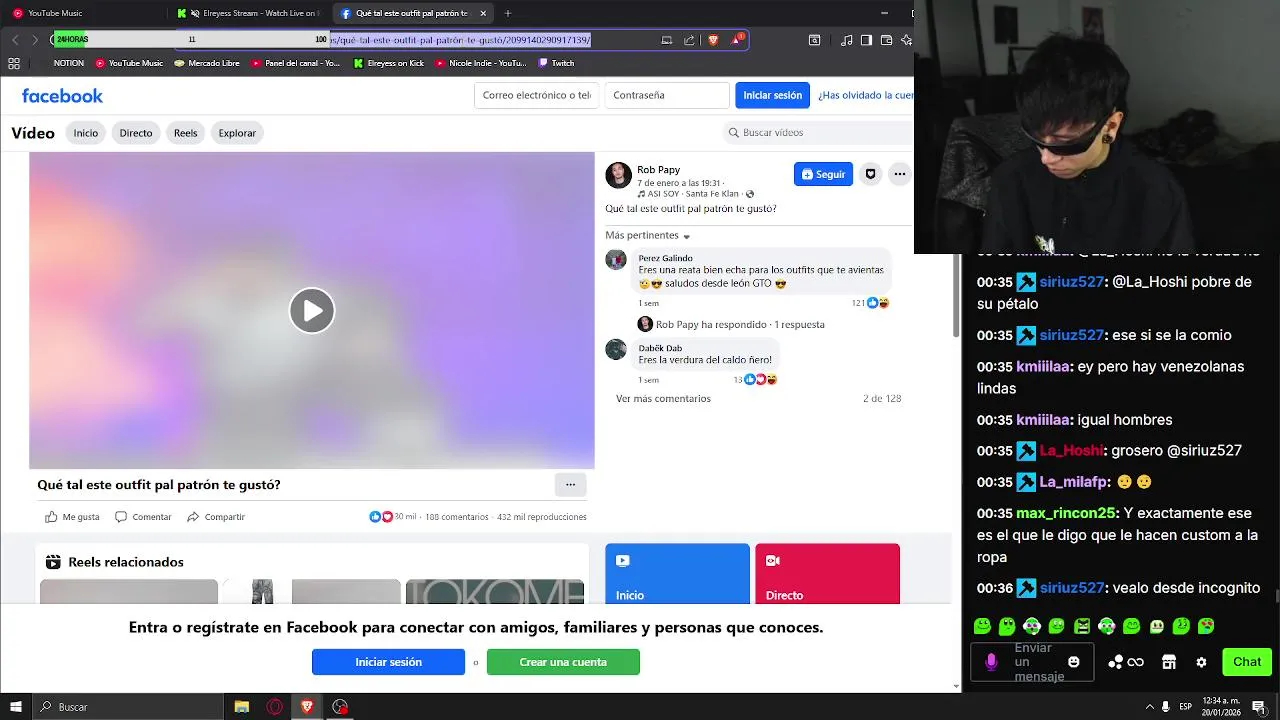Viewport: 1280px width, 720px height.
Task: Click the share page icon in address bar
Action: coord(689,40)
